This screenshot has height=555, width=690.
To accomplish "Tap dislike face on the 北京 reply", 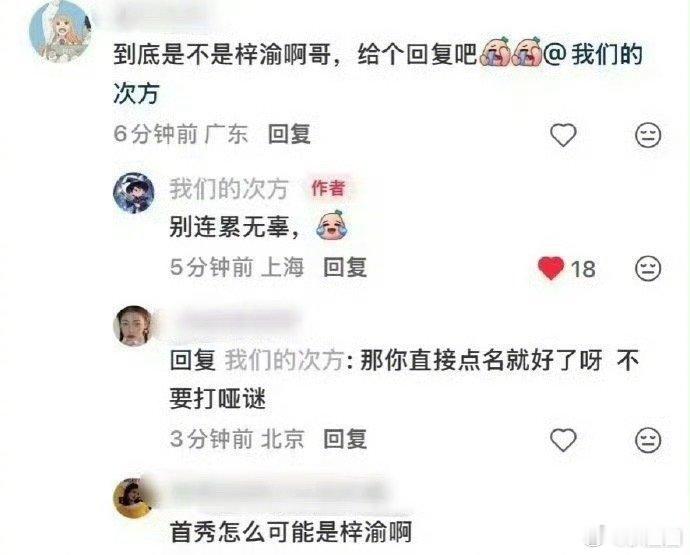I will click(x=648, y=439).
